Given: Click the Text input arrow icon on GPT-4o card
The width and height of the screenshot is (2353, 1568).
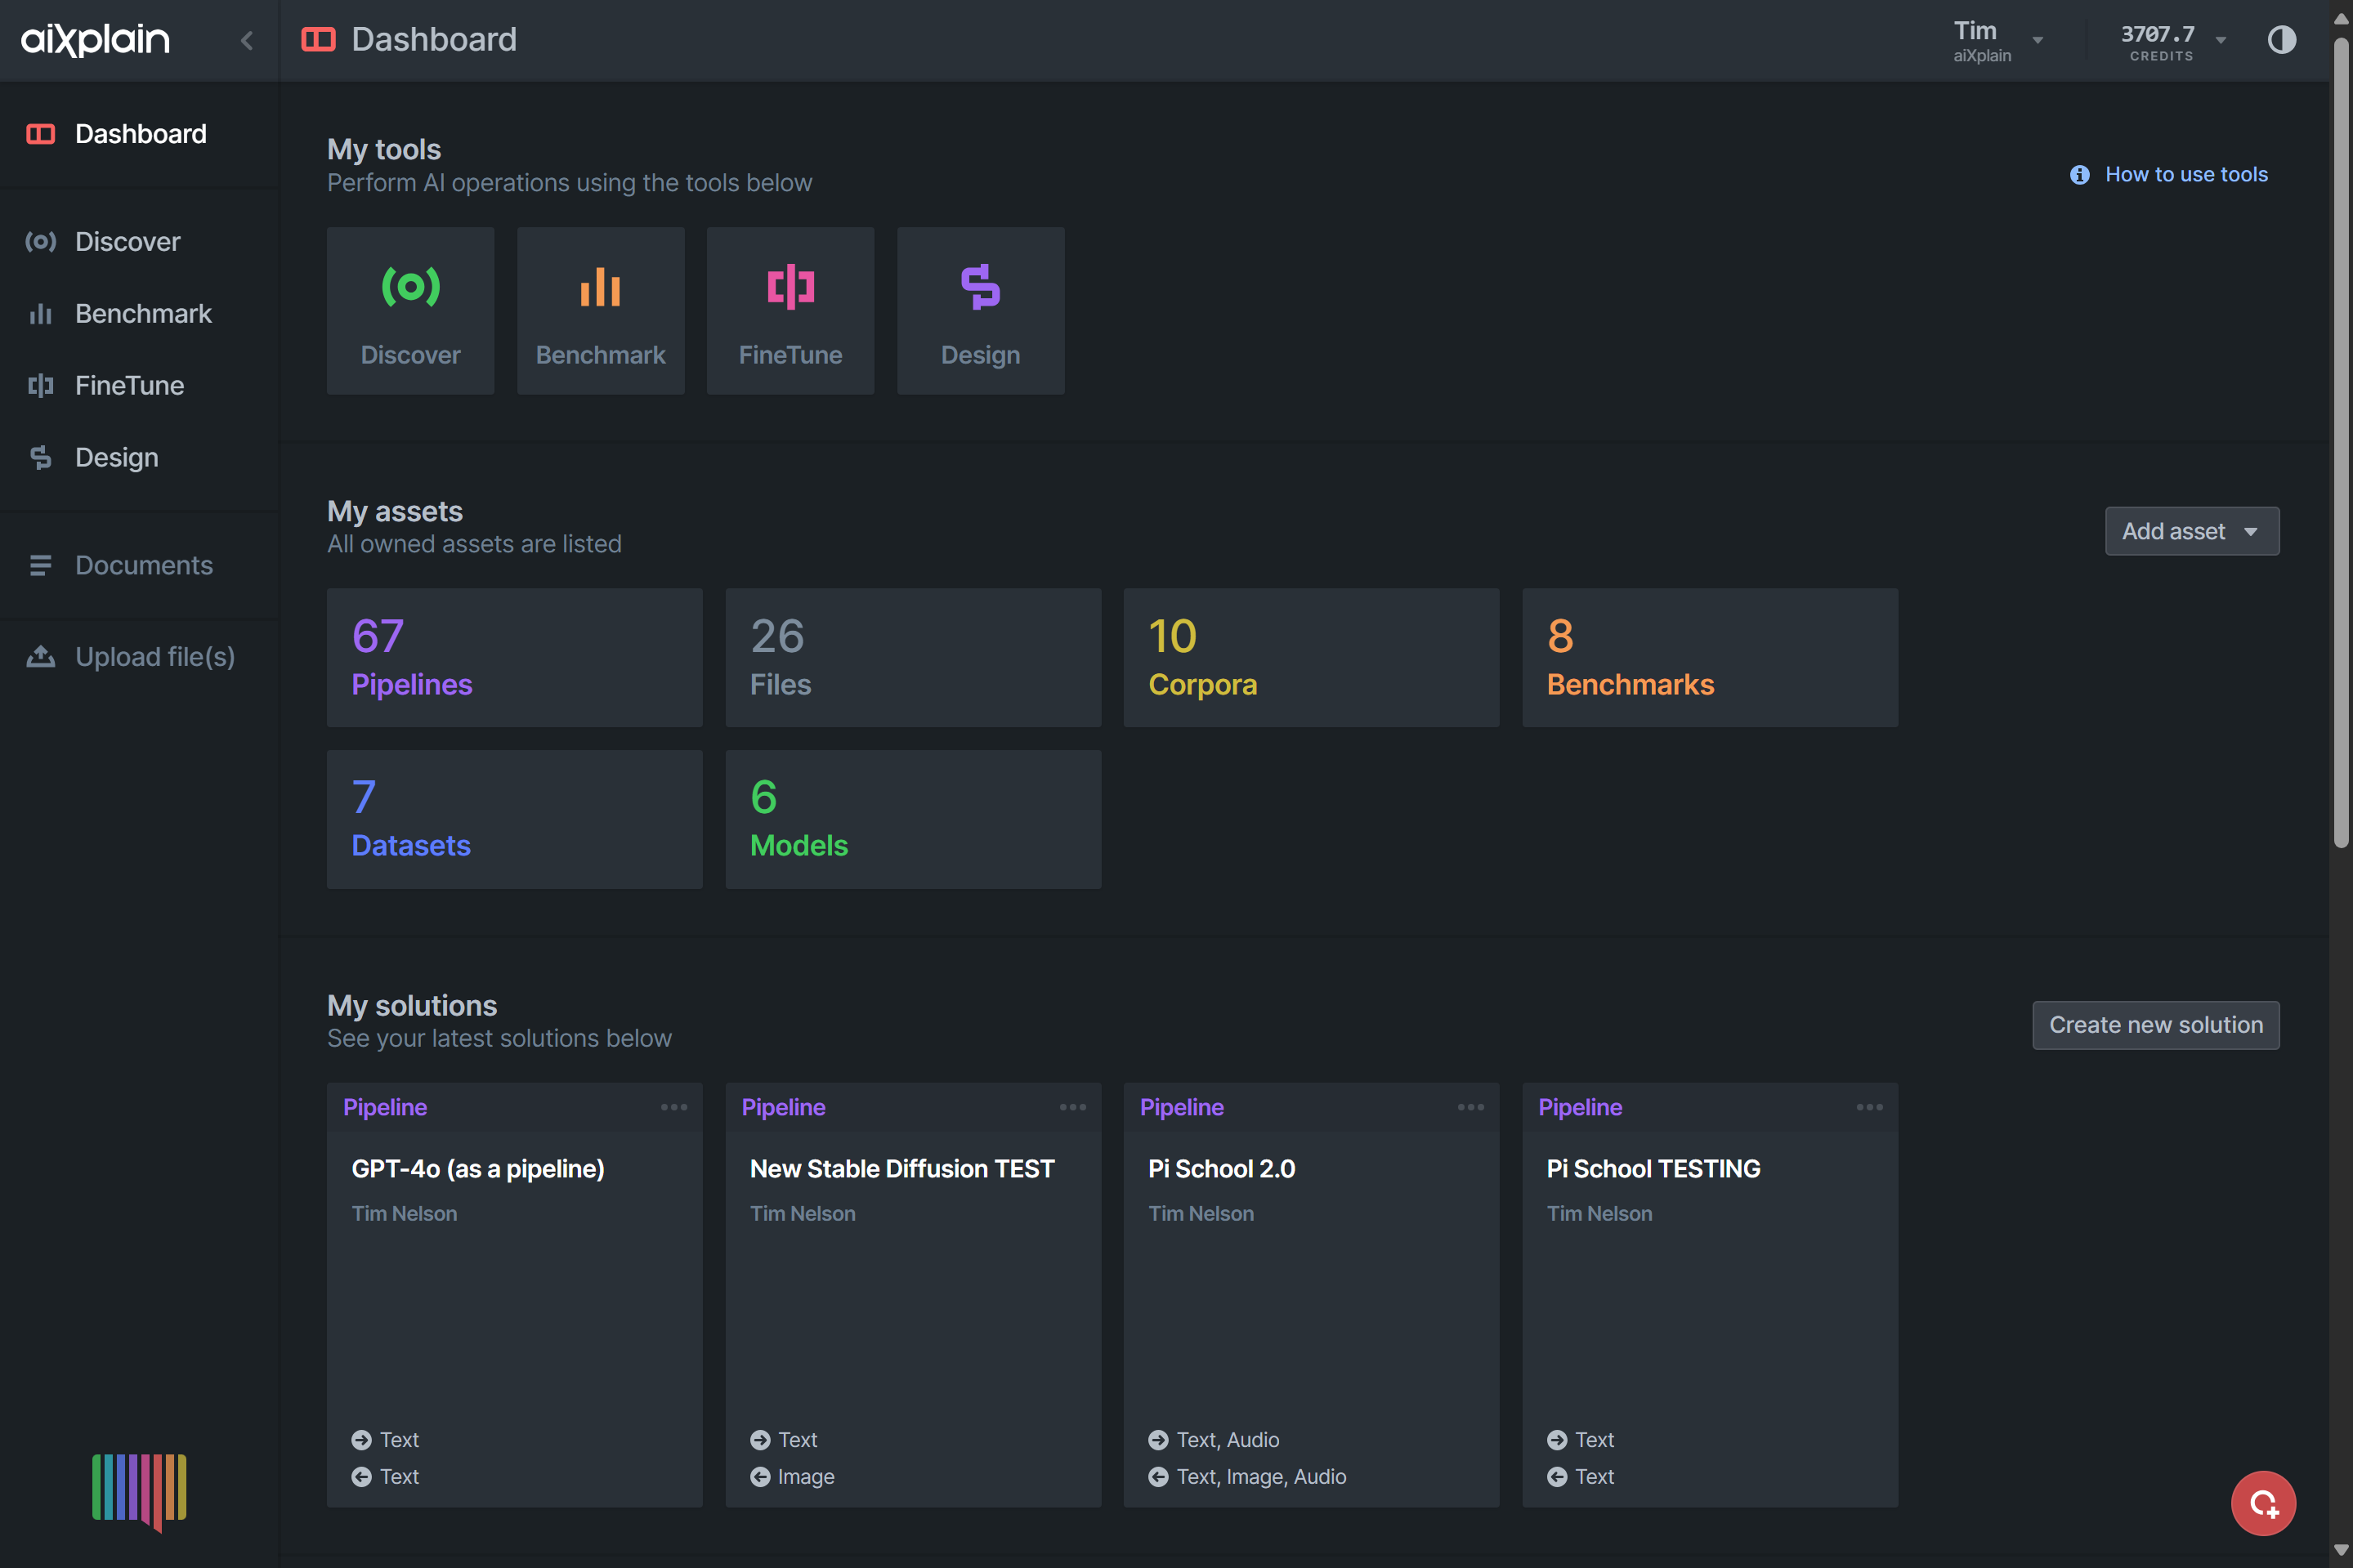Looking at the screenshot, I should pos(361,1440).
